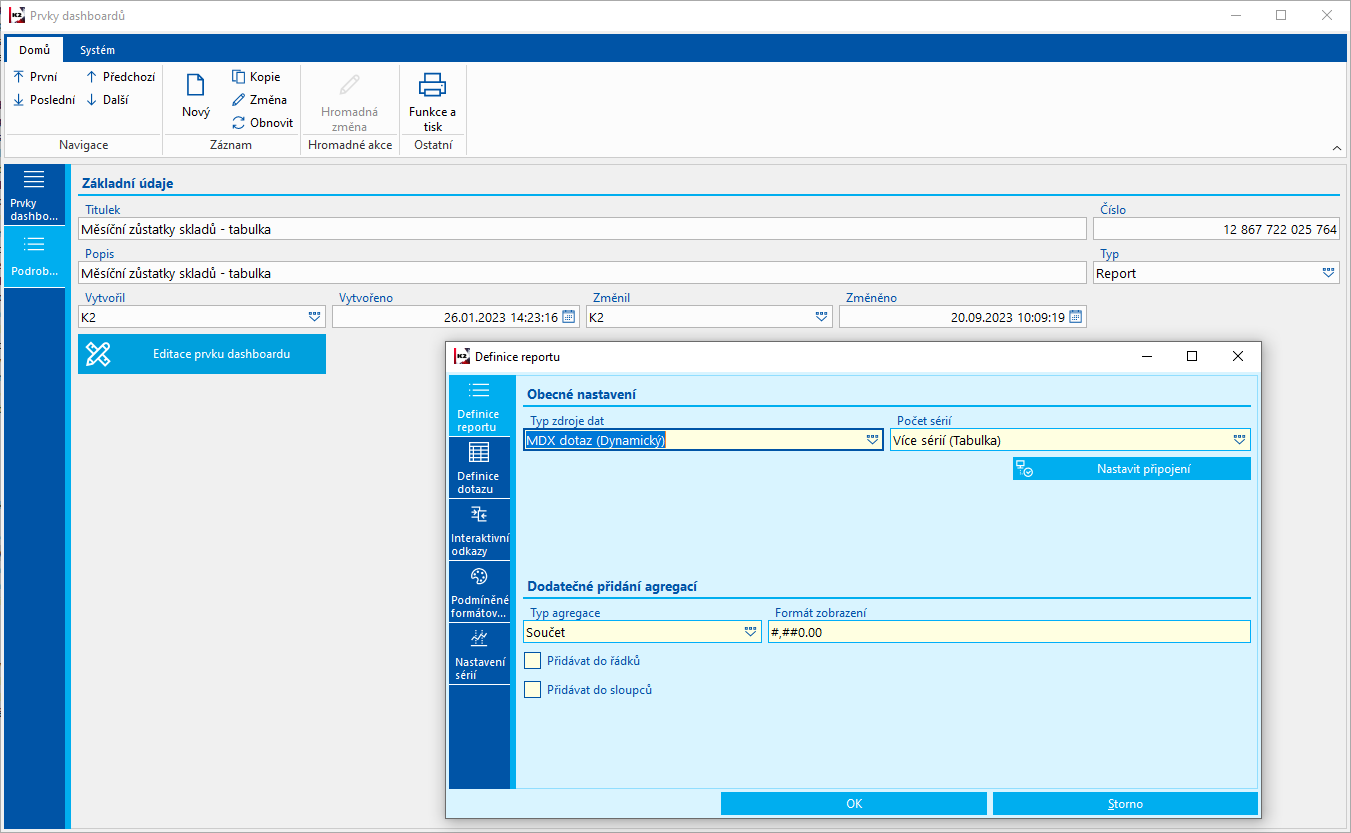This screenshot has width=1351, height=833.
Task: Open Podrobnosti detail view in sidebar
Action: tap(35, 257)
